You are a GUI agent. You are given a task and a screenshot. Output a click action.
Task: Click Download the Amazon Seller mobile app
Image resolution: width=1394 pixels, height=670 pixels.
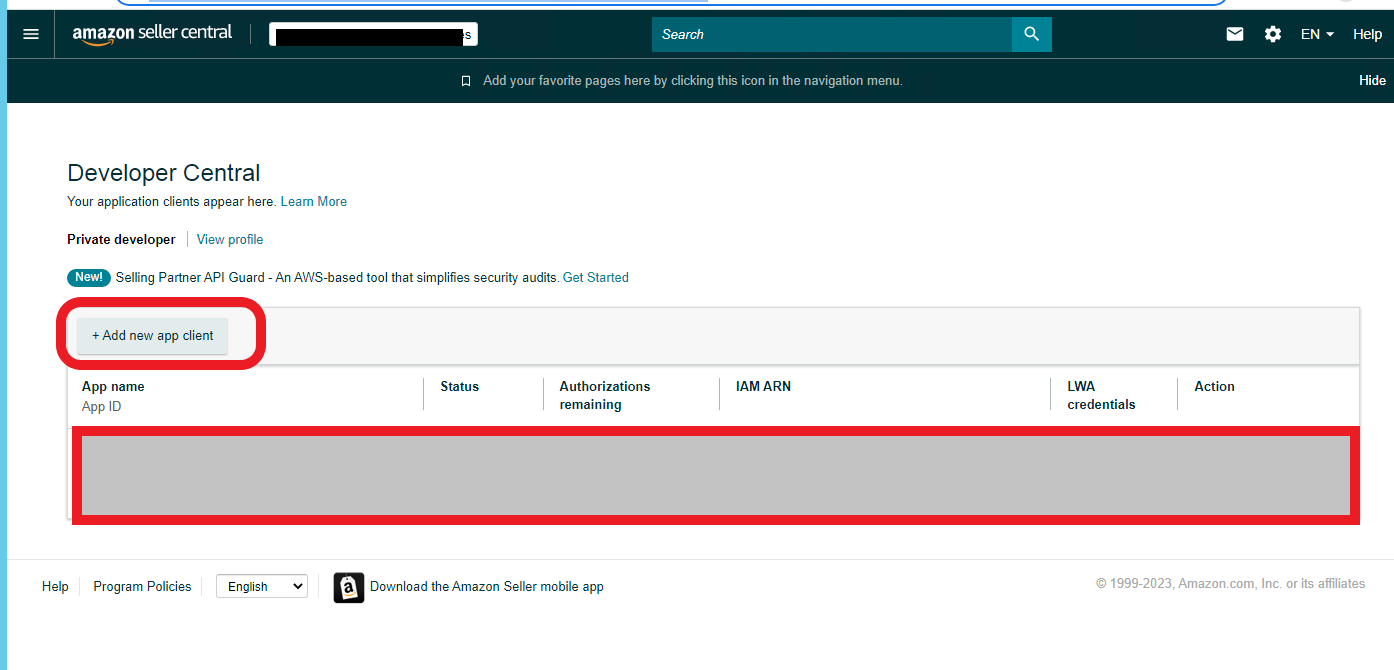[x=486, y=587]
